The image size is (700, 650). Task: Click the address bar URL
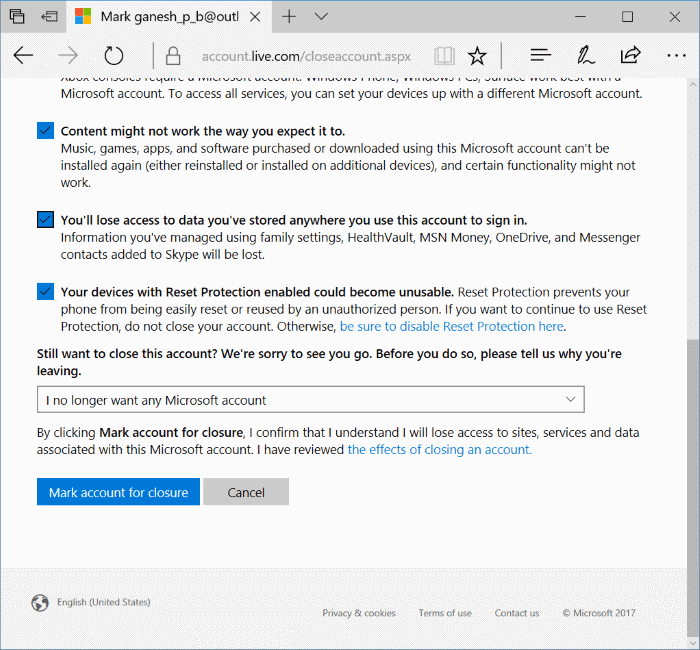306,57
